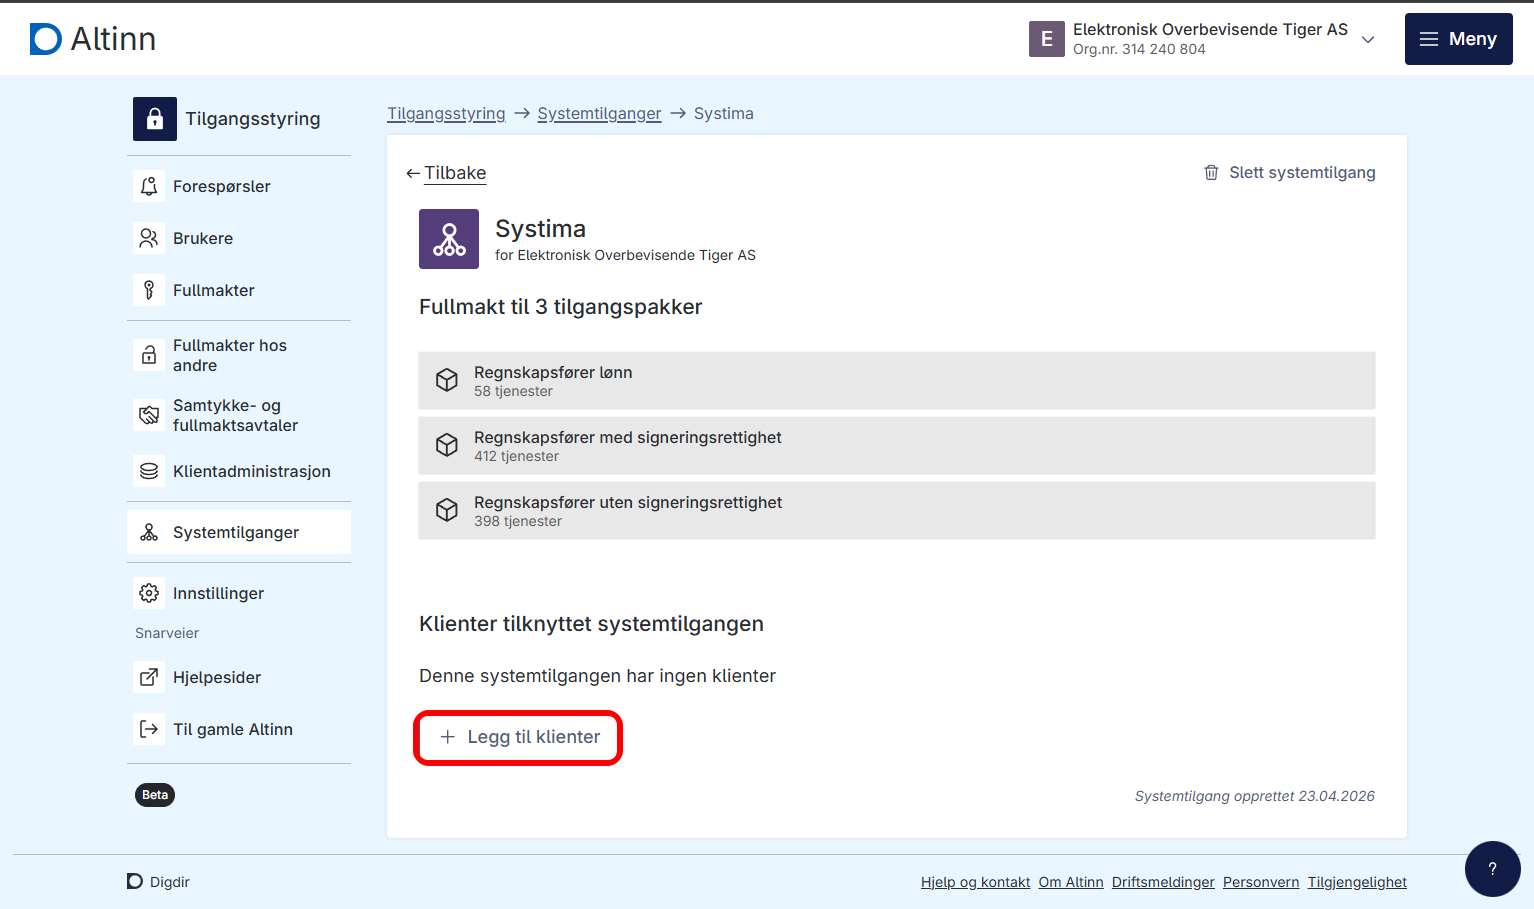
Task: Click Slett systemtilgang
Action: point(1289,173)
